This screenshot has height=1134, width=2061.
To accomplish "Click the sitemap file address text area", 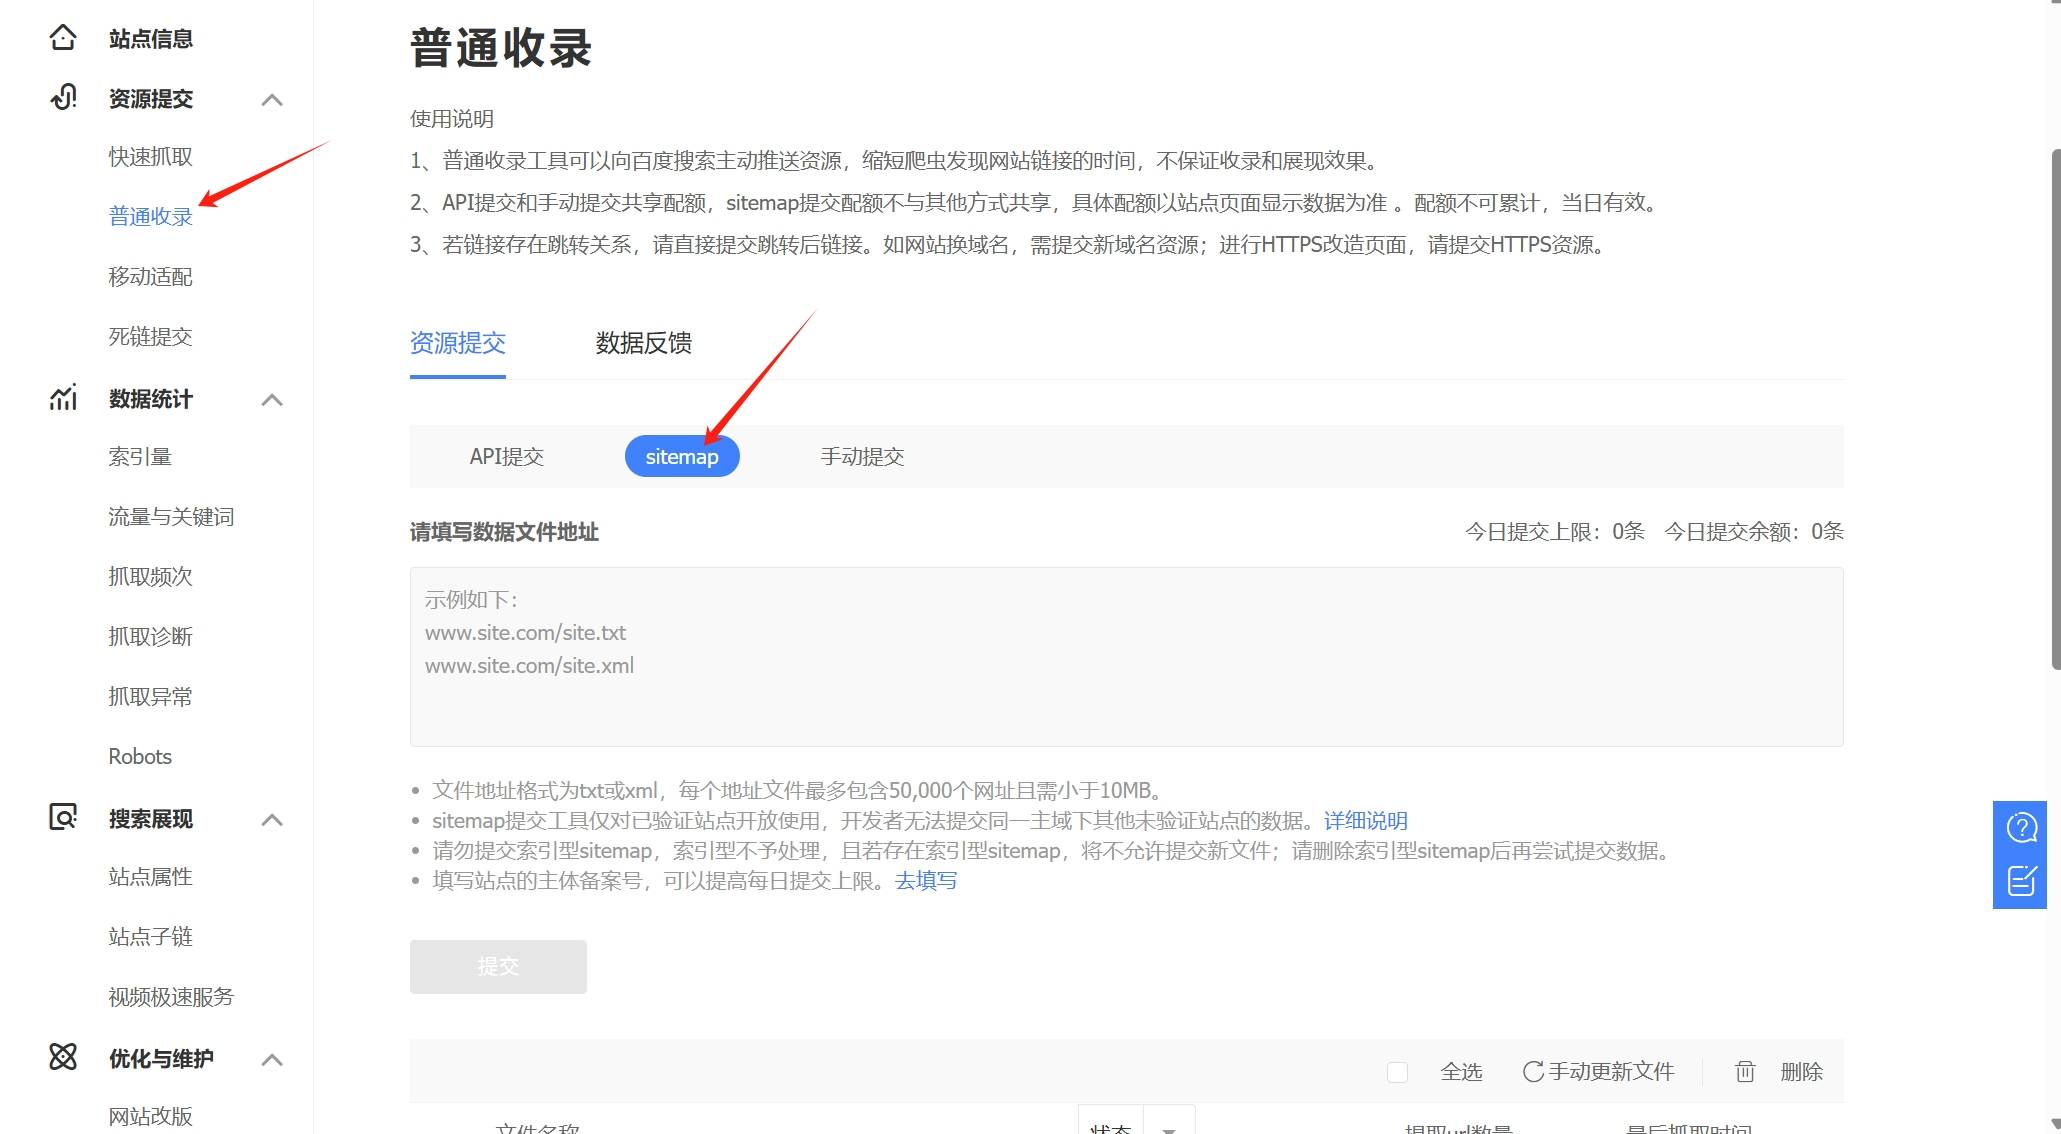I will pos(1126,656).
